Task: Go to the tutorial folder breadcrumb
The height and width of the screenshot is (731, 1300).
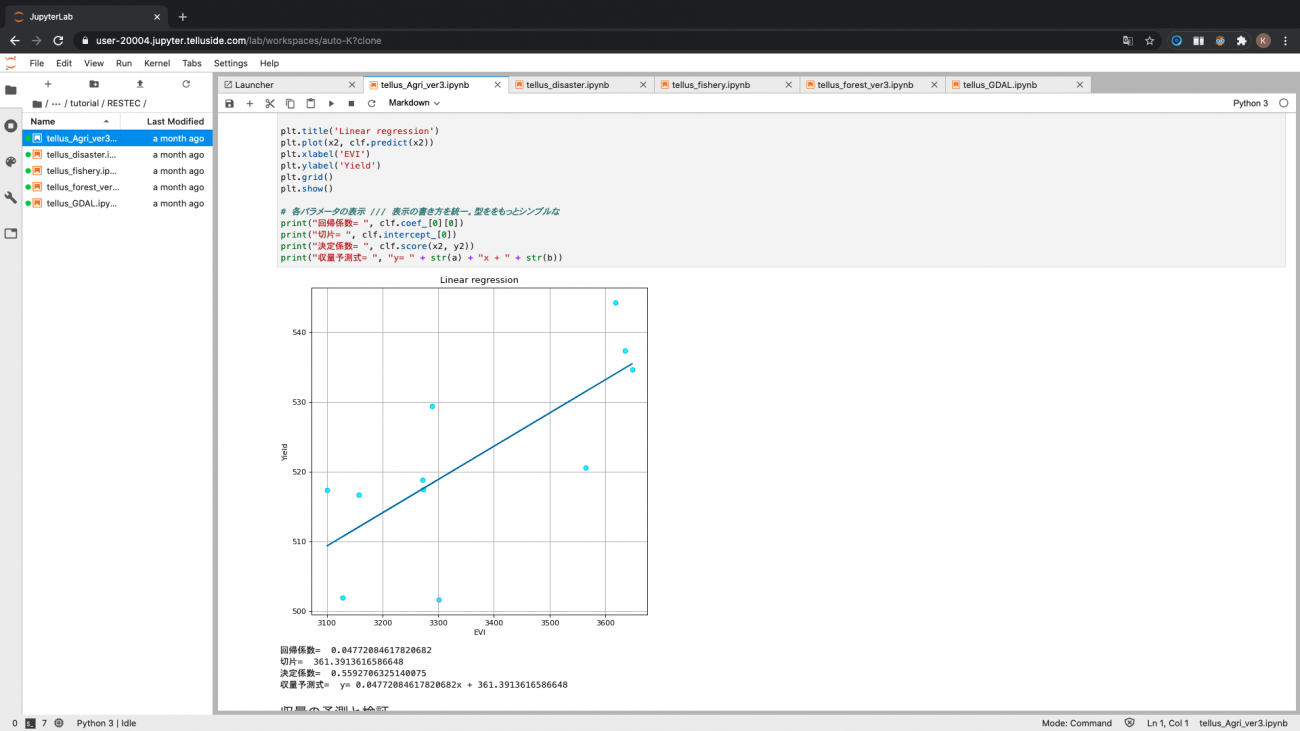Action: 84,103
